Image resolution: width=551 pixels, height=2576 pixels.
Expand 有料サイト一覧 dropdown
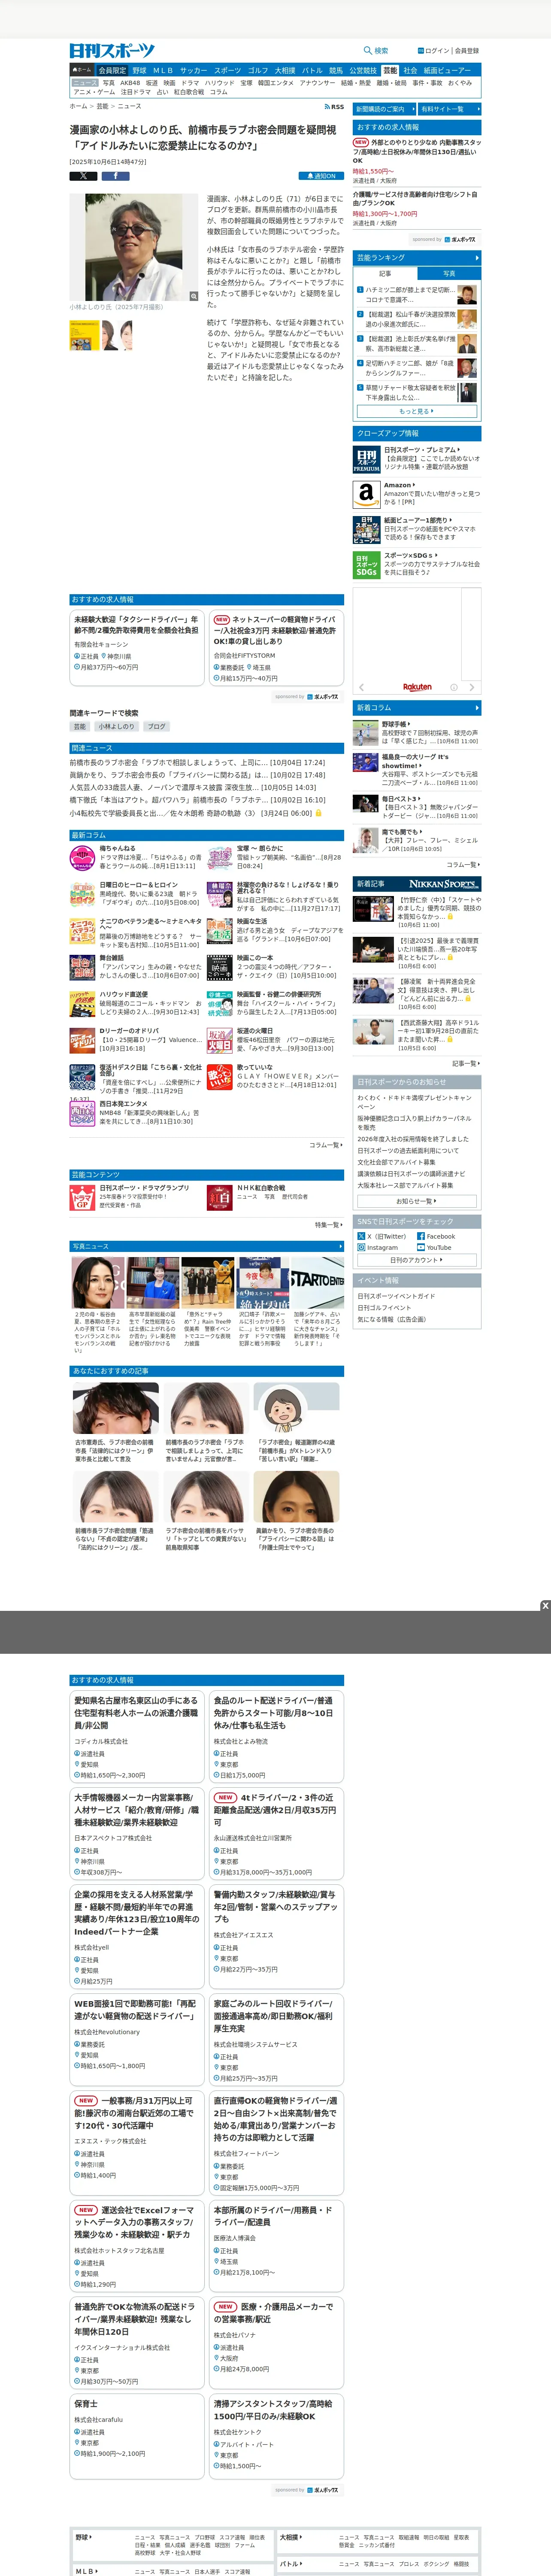click(450, 109)
